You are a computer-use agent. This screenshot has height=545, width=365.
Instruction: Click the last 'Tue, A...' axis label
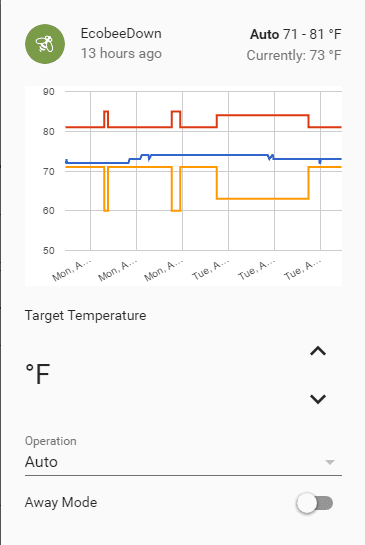302,269
